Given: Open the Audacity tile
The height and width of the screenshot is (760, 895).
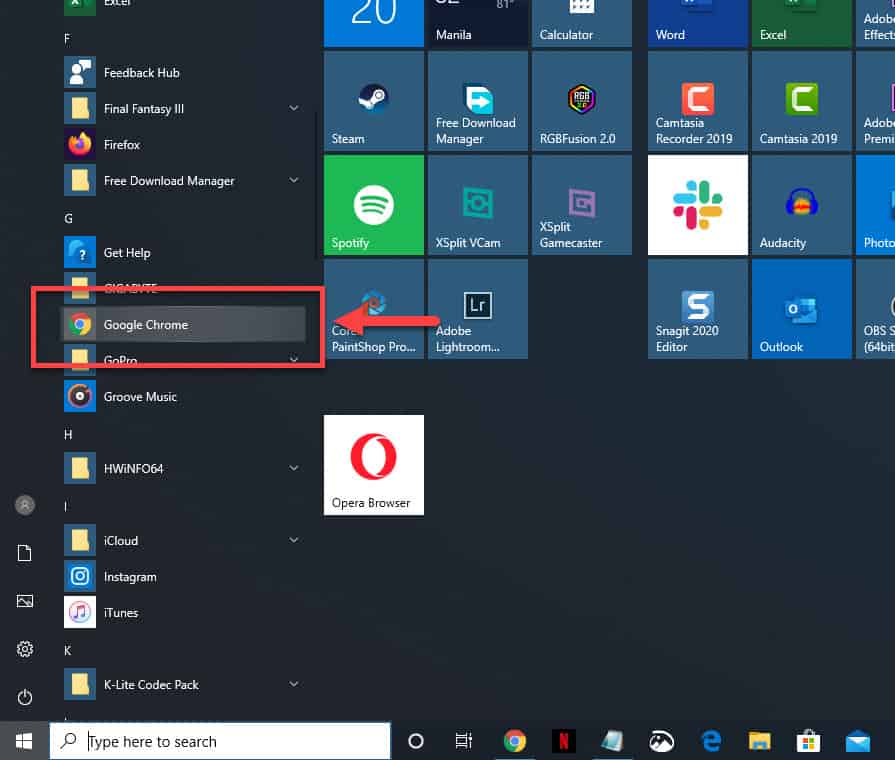Looking at the screenshot, I should click(x=801, y=205).
